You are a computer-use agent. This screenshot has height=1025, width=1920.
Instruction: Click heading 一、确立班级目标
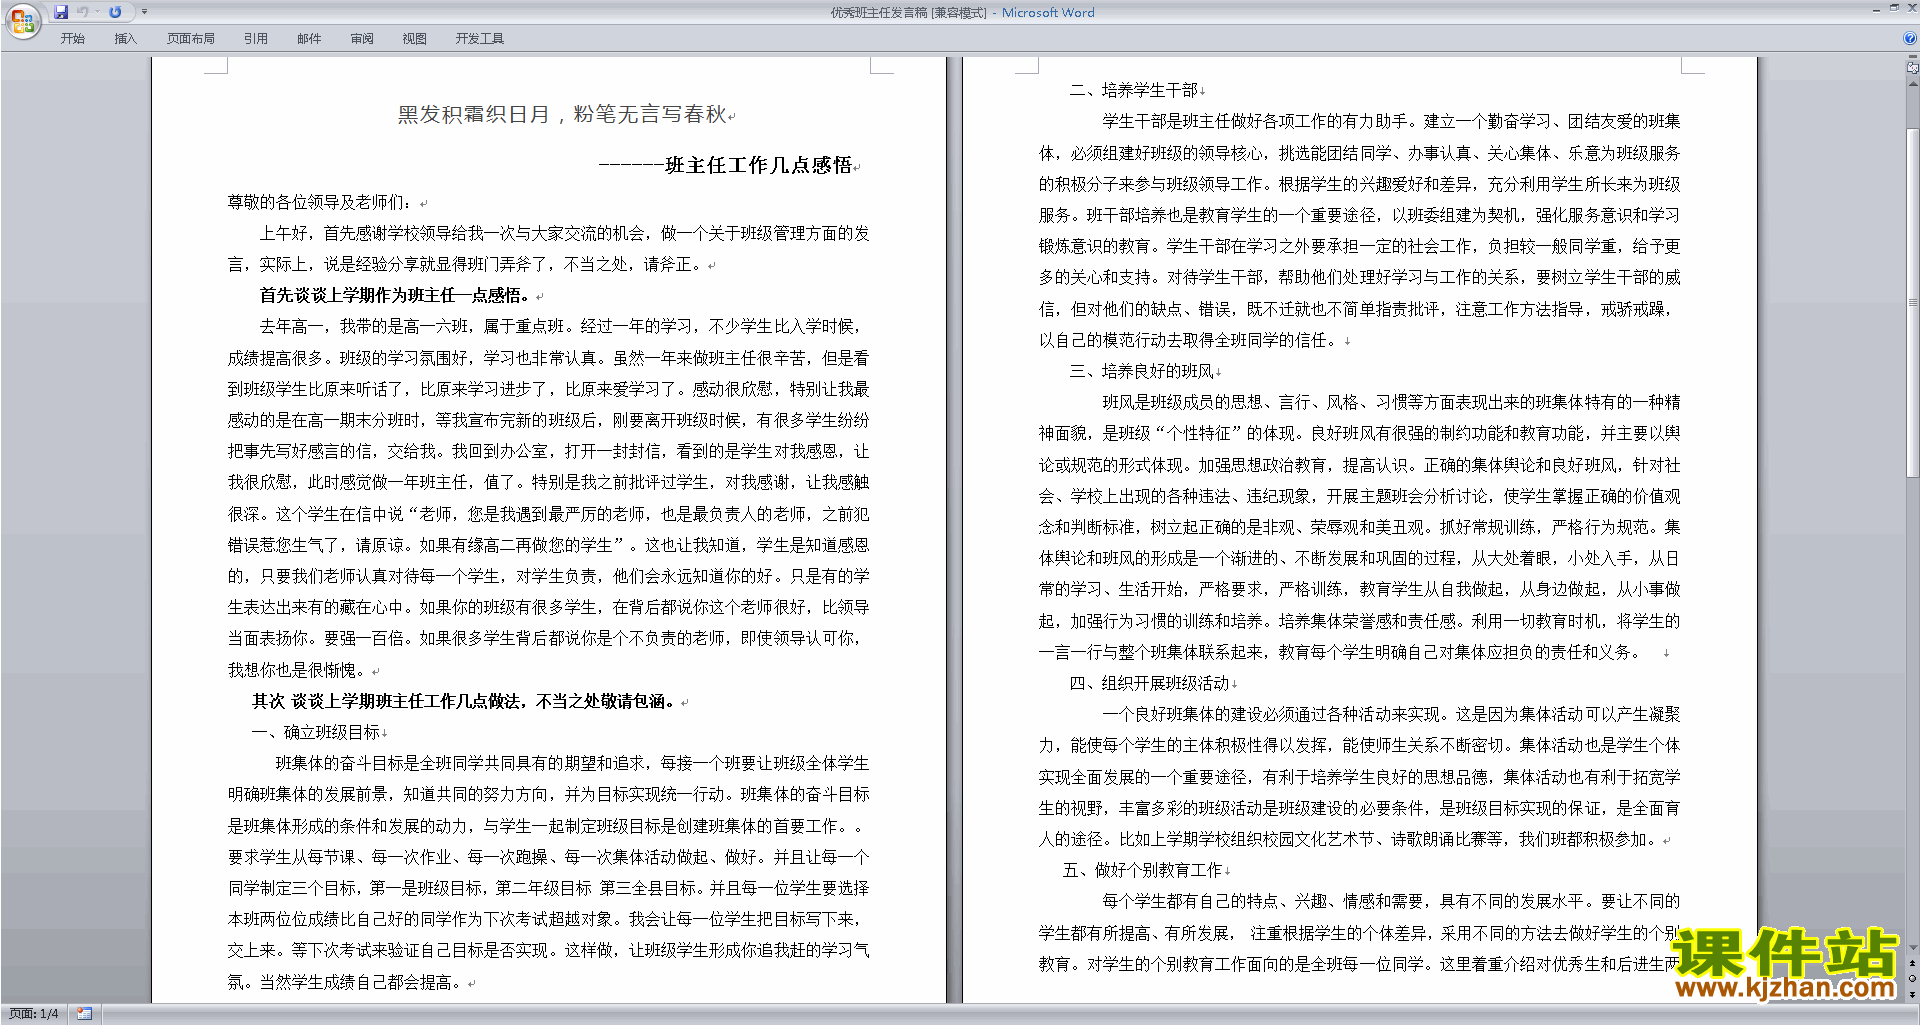[316, 732]
